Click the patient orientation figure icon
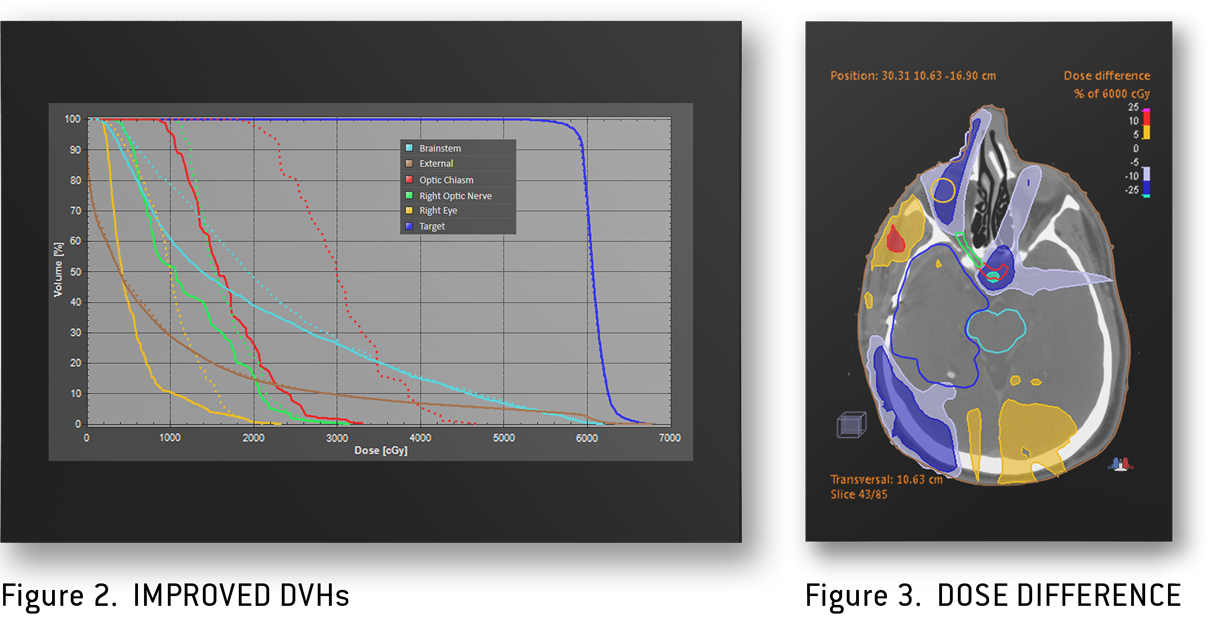This screenshot has height=621, width=1214. [x=1120, y=462]
